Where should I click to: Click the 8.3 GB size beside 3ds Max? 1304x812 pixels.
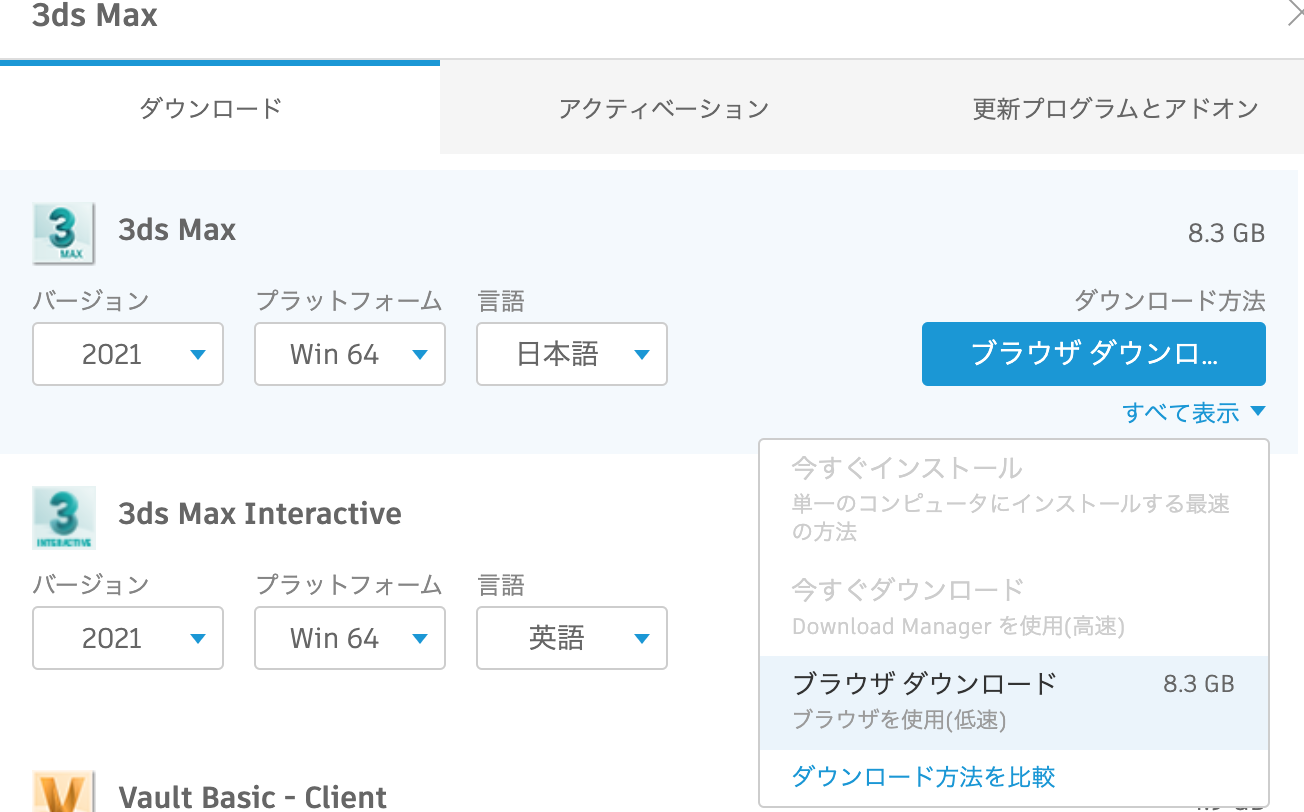point(1226,234)
